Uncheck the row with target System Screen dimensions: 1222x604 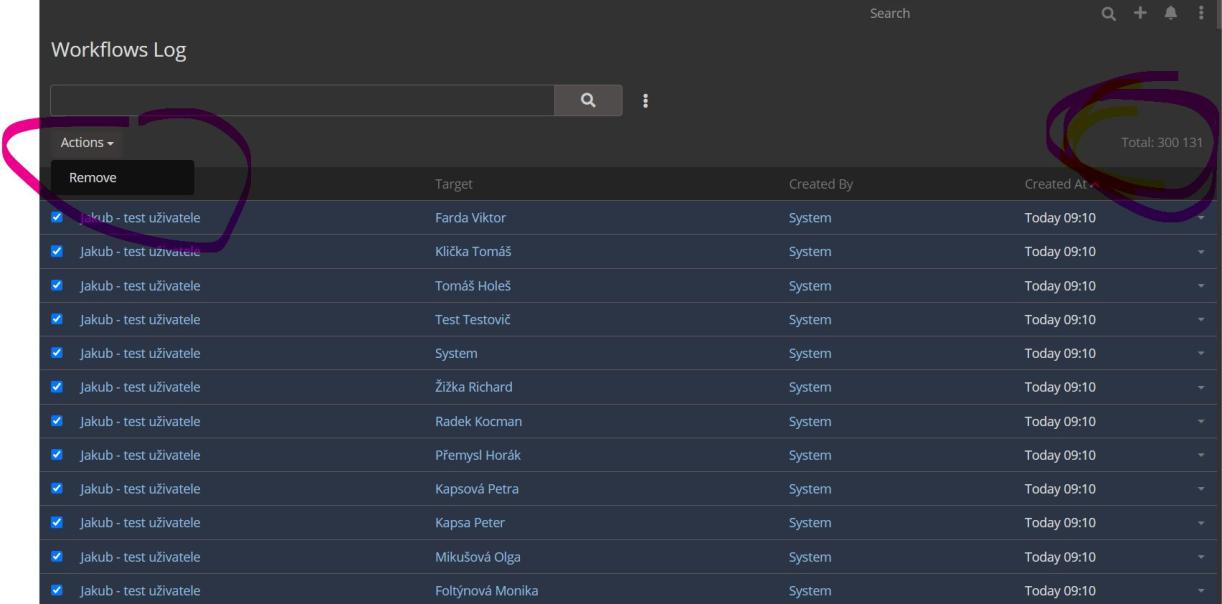click(x=57, y=353)
